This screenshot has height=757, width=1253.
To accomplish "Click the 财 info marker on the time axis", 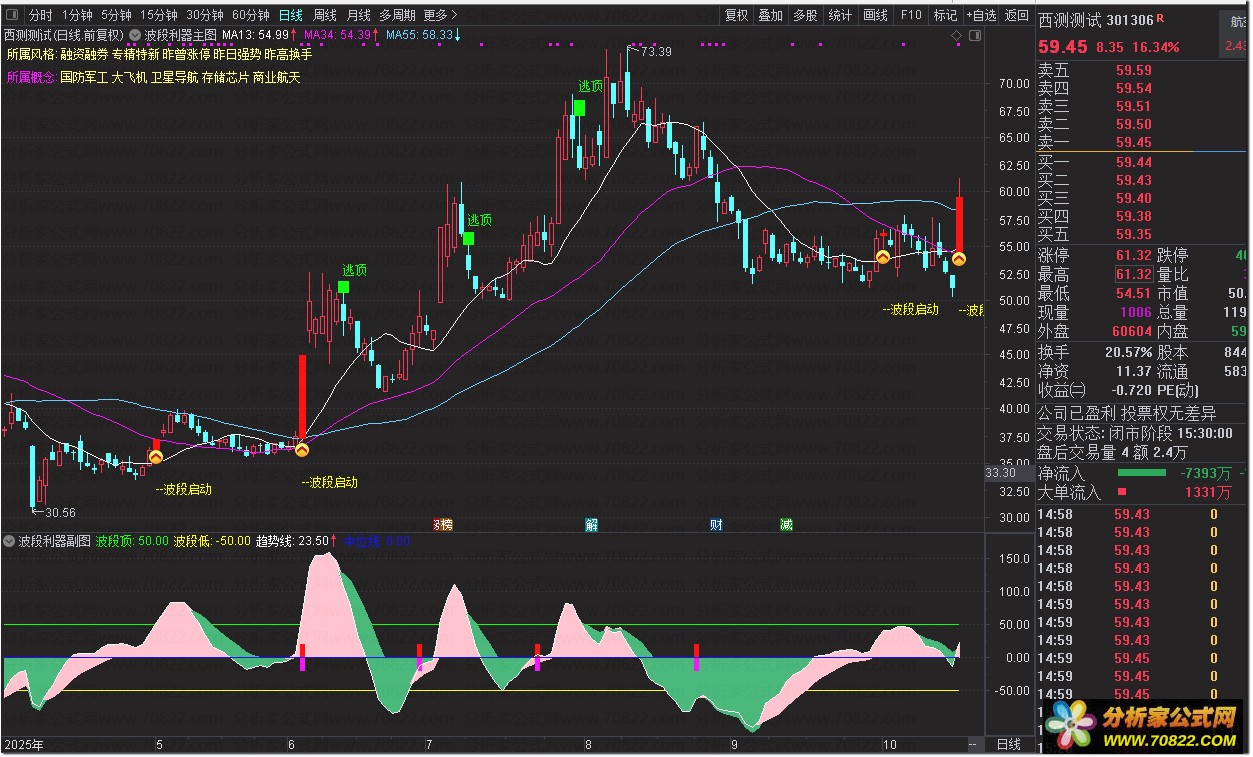I will (x=716, y=524).
